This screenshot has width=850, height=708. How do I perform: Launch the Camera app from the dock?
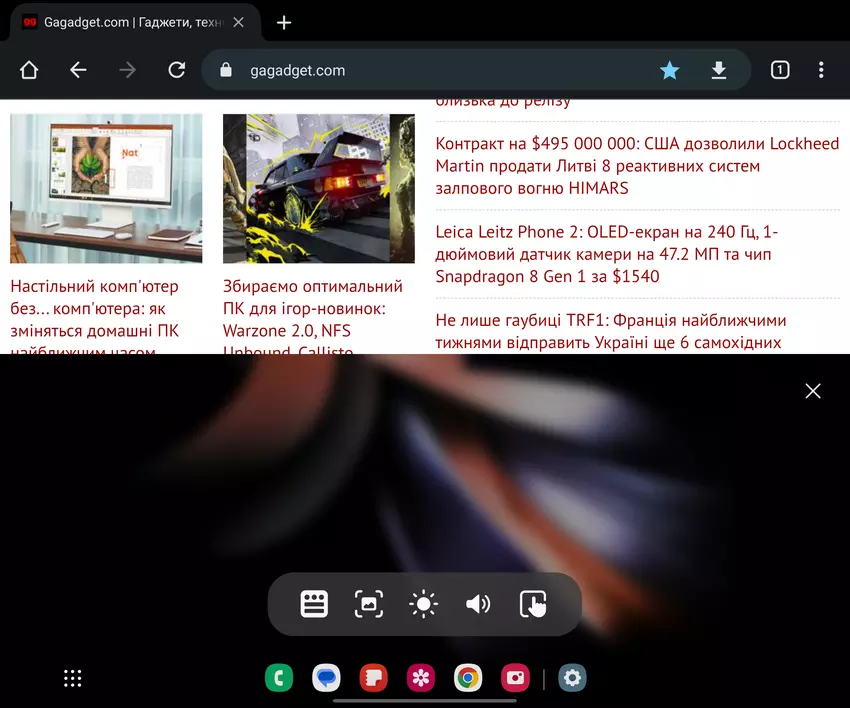click(515, 678)
